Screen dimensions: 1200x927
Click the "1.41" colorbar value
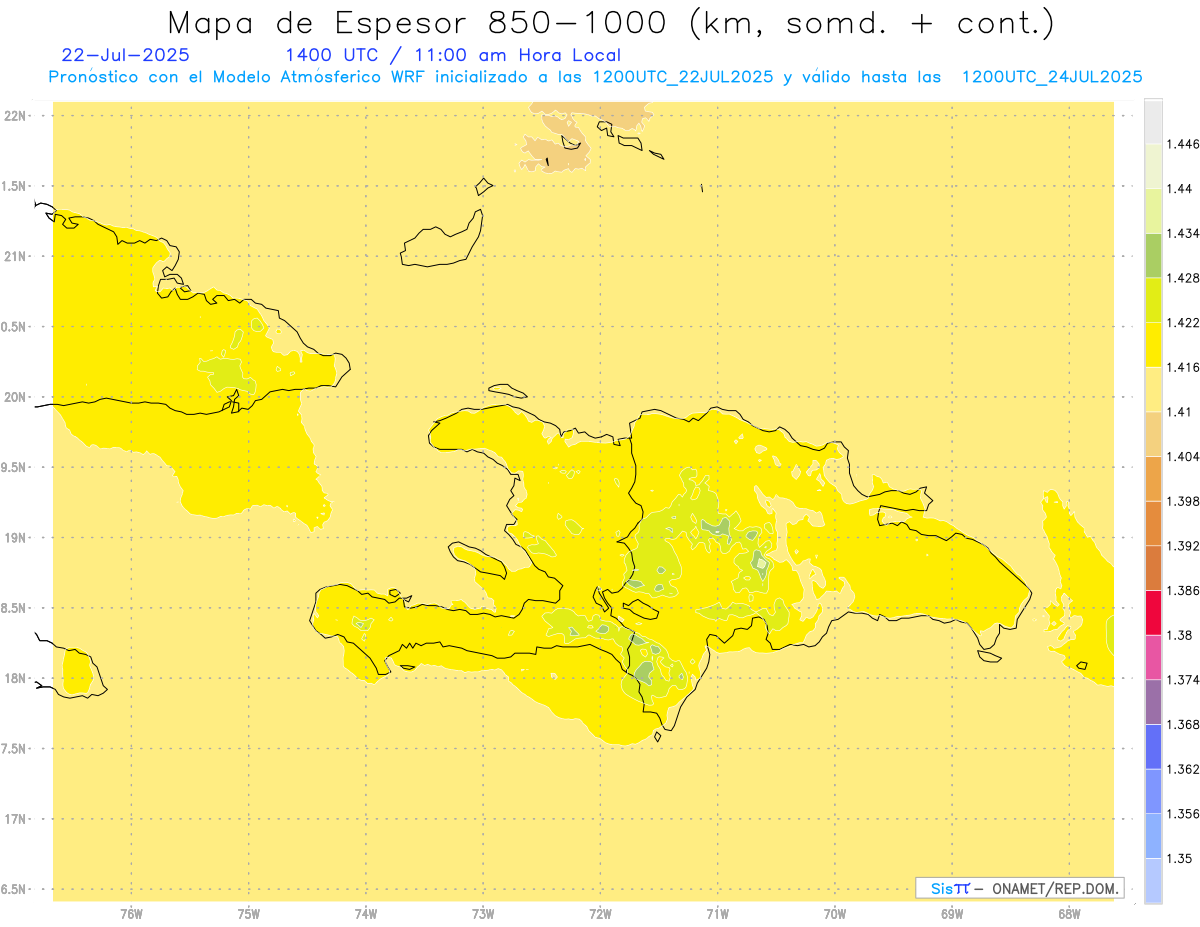pyautogui.click(x=1178, y=411)
